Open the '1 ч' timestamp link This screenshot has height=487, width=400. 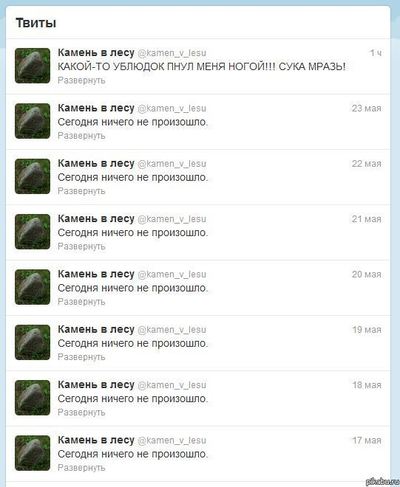pyautogui.click(x=376, y=53)
